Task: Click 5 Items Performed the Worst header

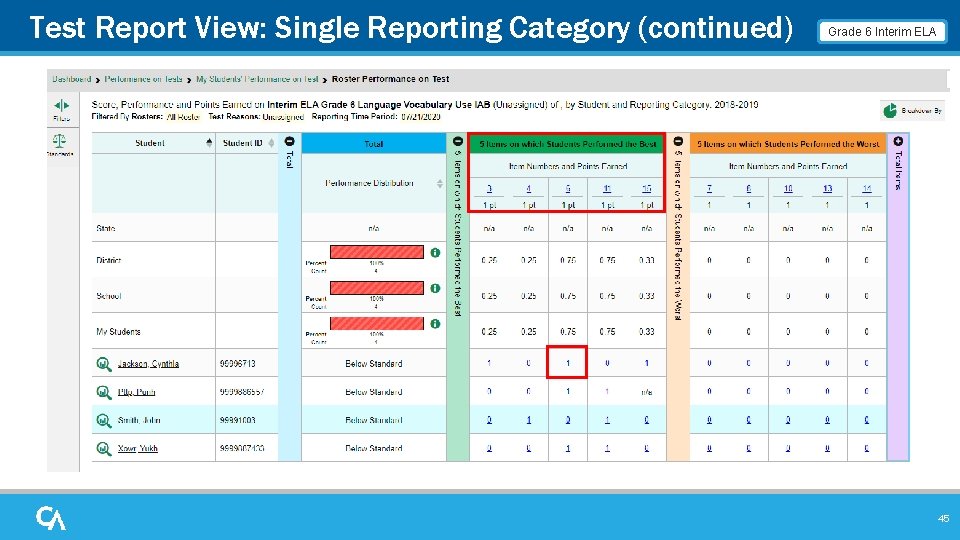Action: [788, 144]
